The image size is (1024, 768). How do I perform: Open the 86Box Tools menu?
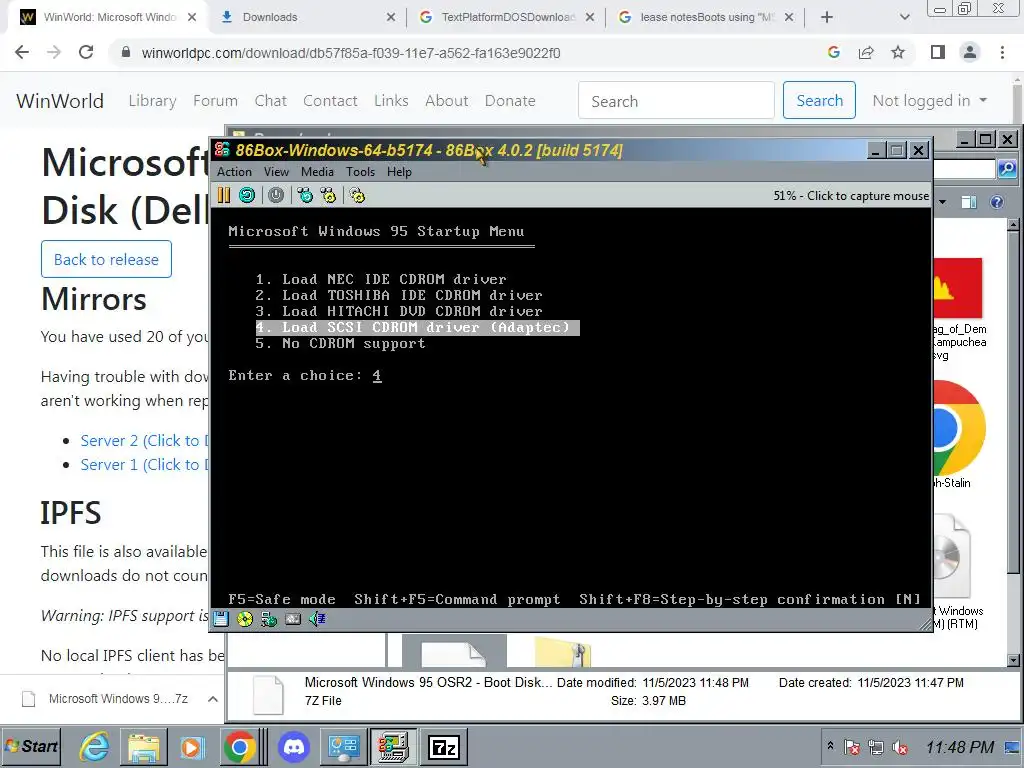point(360,172)
